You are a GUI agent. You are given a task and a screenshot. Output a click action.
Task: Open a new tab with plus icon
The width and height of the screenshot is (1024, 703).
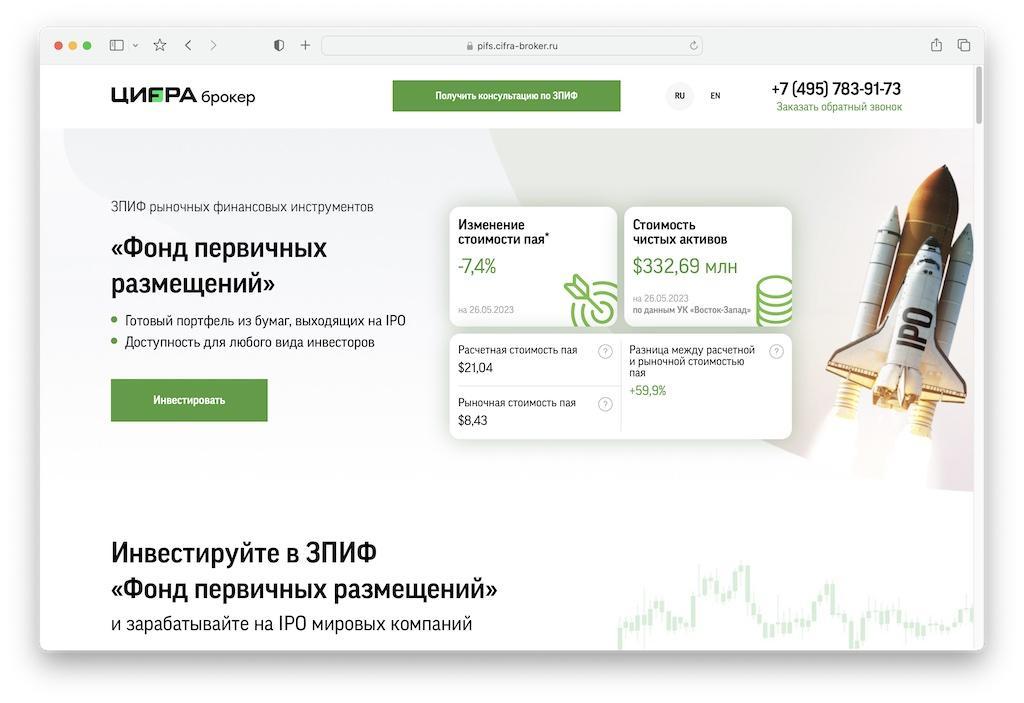tap(305, 45)
